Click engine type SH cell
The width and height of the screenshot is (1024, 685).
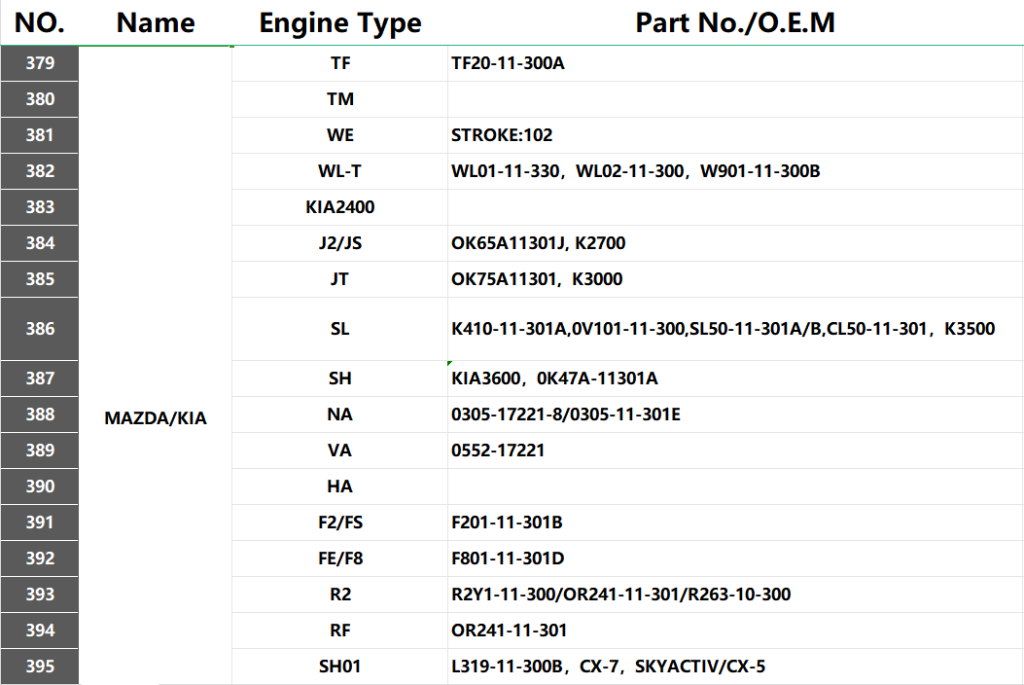pos(340,378)
